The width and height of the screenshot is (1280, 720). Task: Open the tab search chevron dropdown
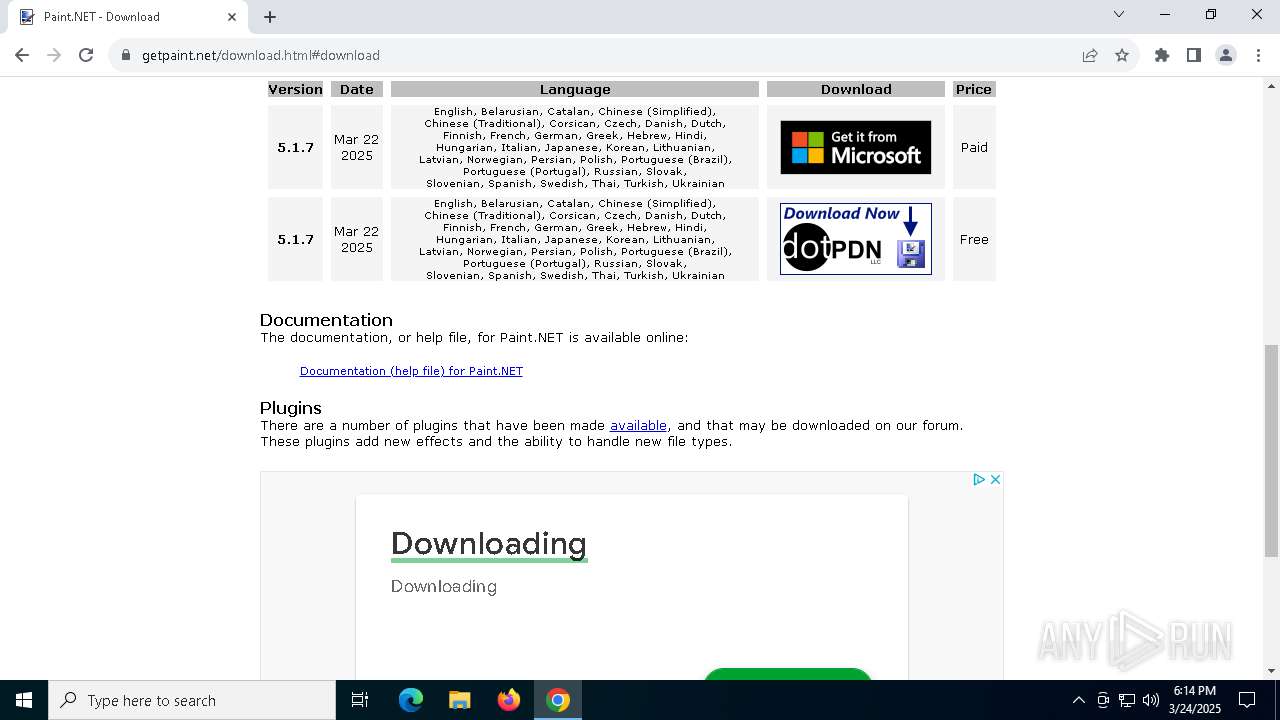[x=1119, y=14]
